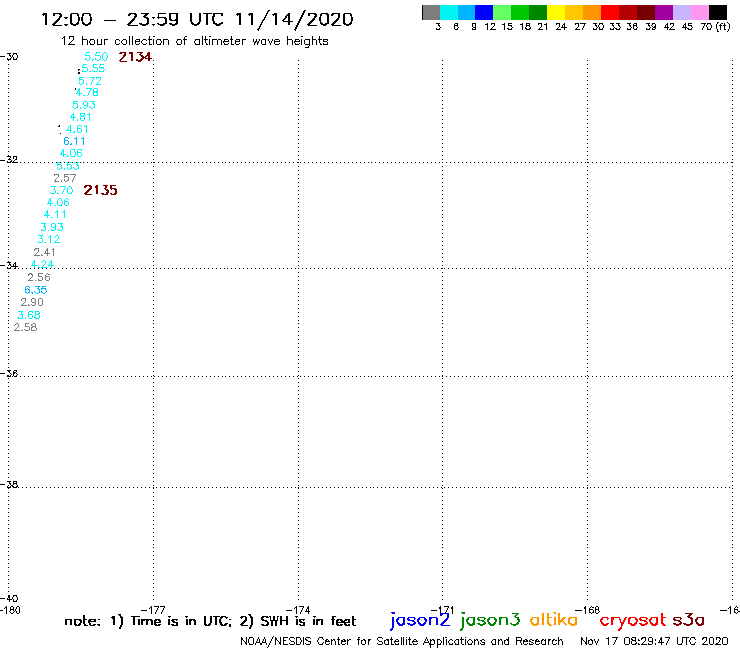
Task: Click the -180 longitude axis label
Action: (10, 610)
